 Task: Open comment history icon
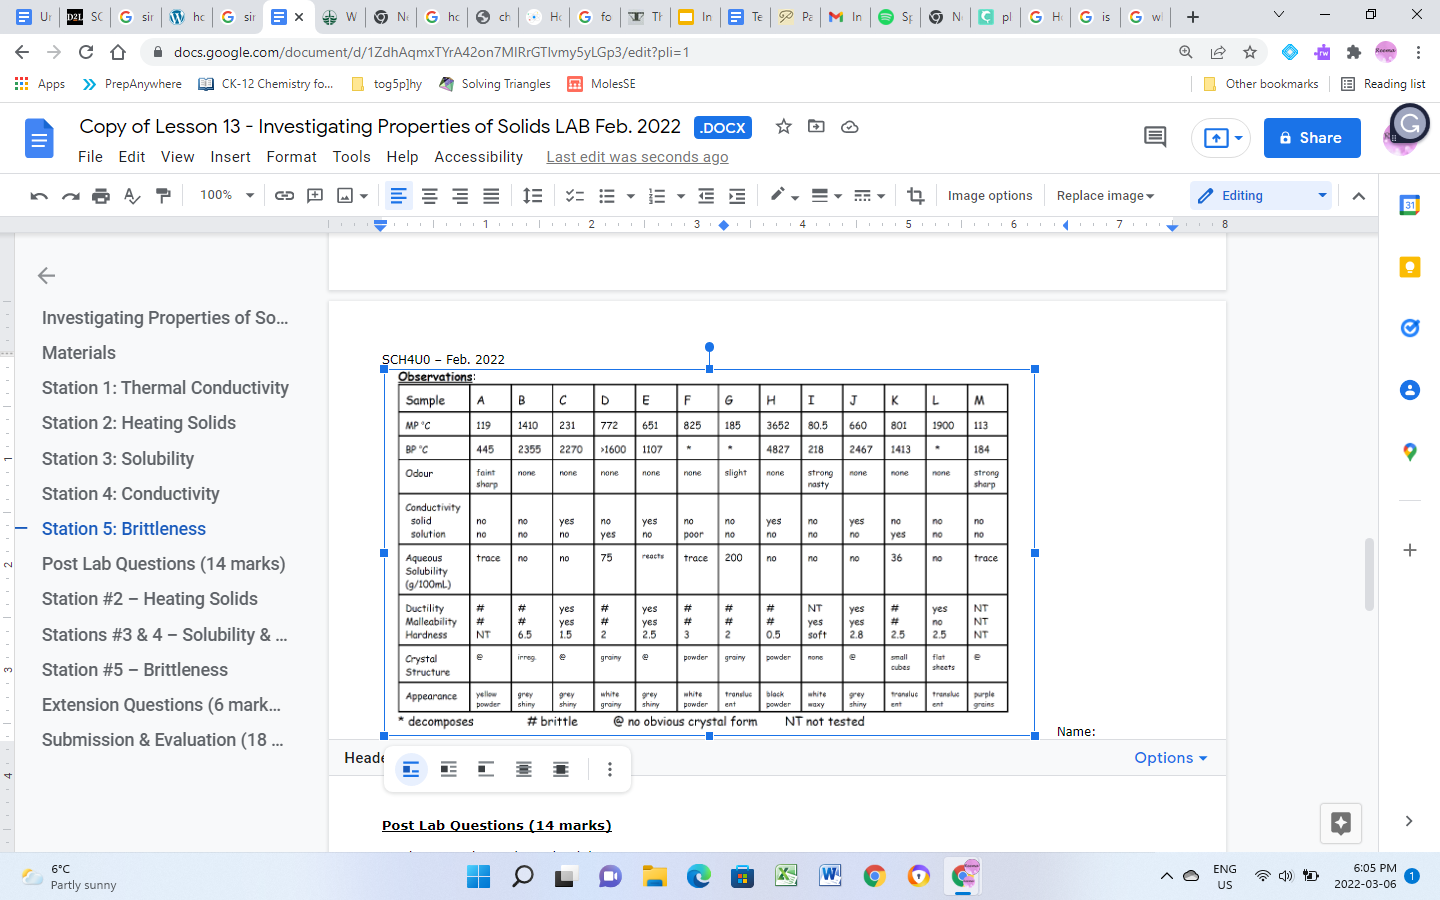coord(1155,137)
